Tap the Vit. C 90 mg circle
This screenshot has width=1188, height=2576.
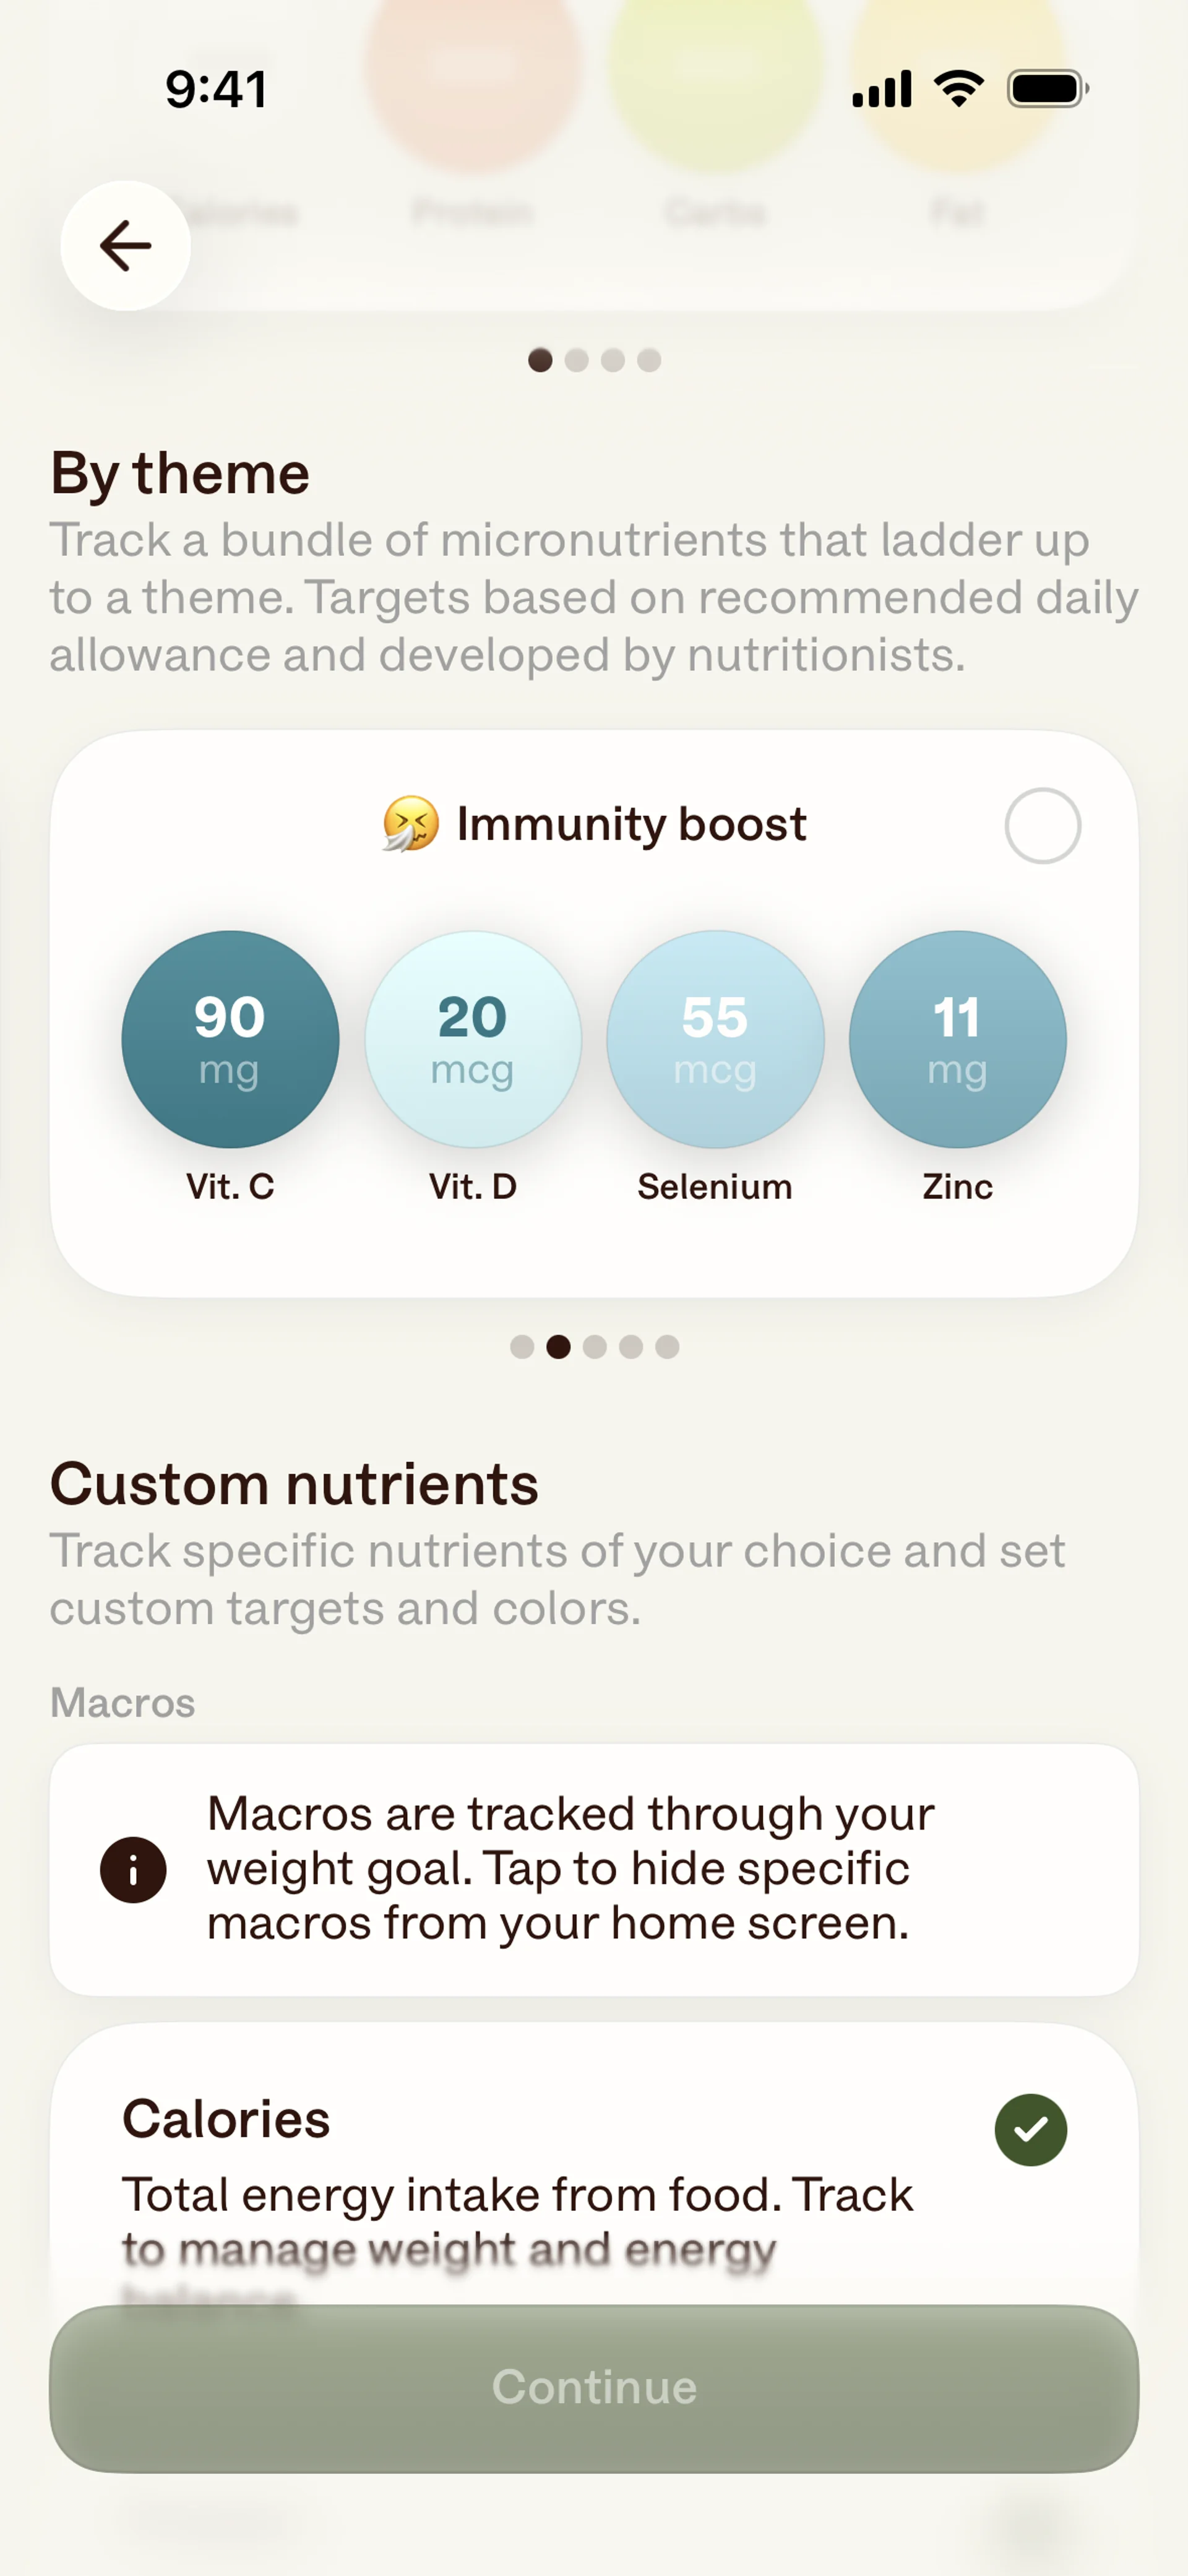click(x=230, y=1039)
